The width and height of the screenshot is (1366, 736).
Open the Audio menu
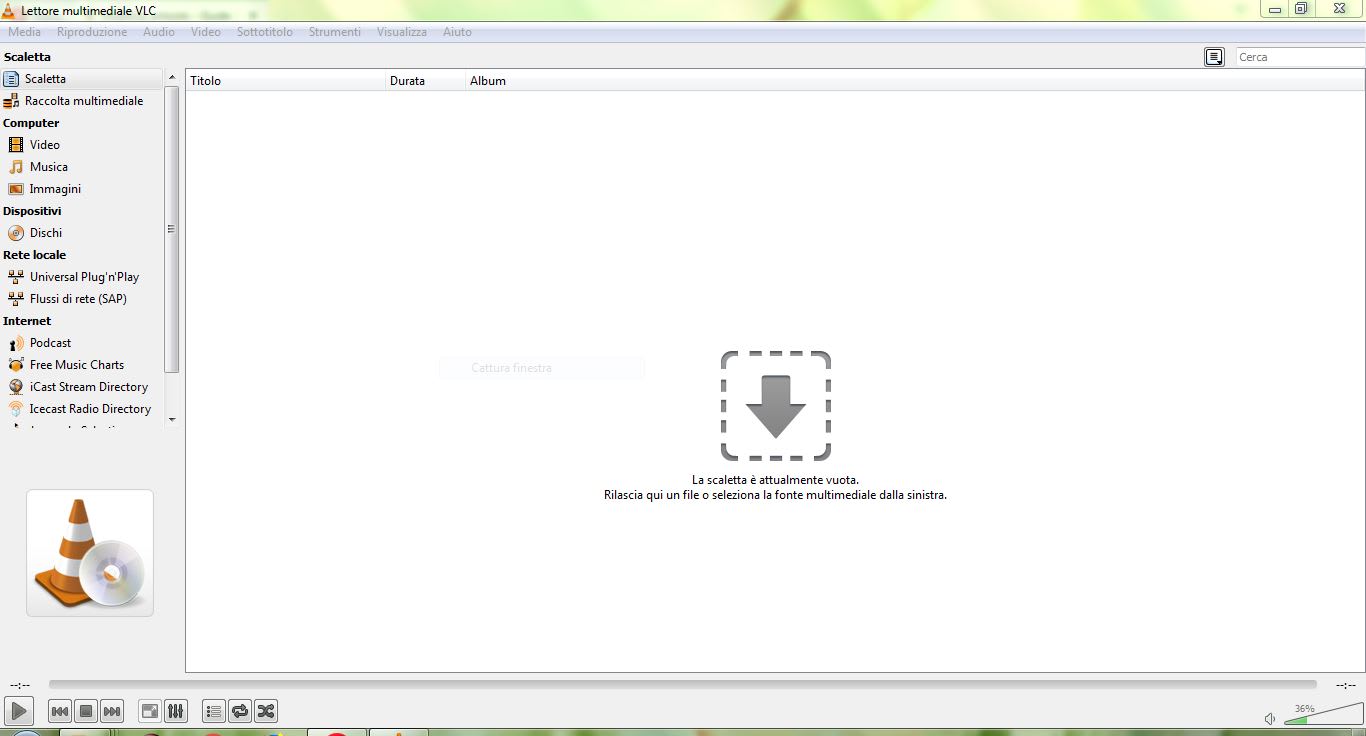(x=159, y=32)
